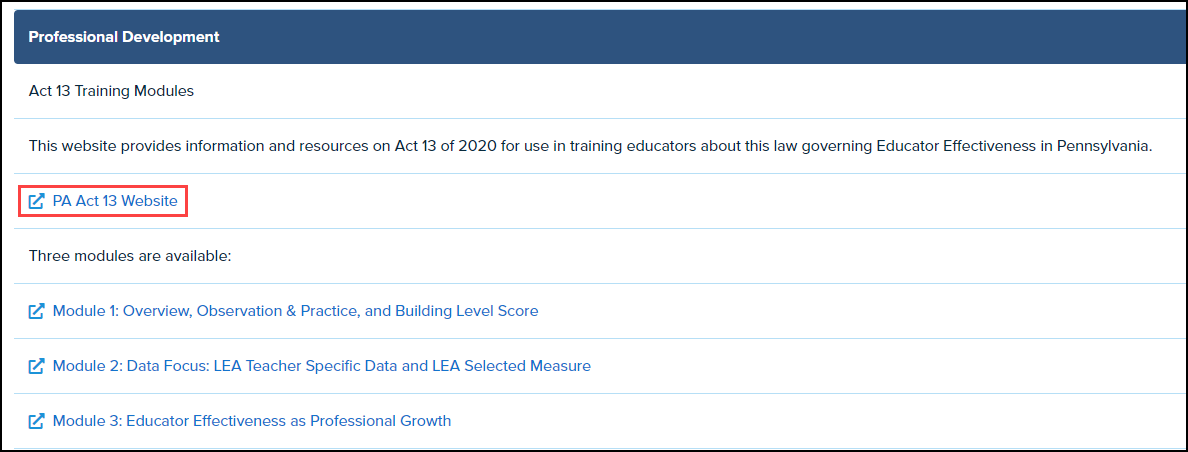Click the empty area of the blue header bar
1188x452 pixels.
700,37
